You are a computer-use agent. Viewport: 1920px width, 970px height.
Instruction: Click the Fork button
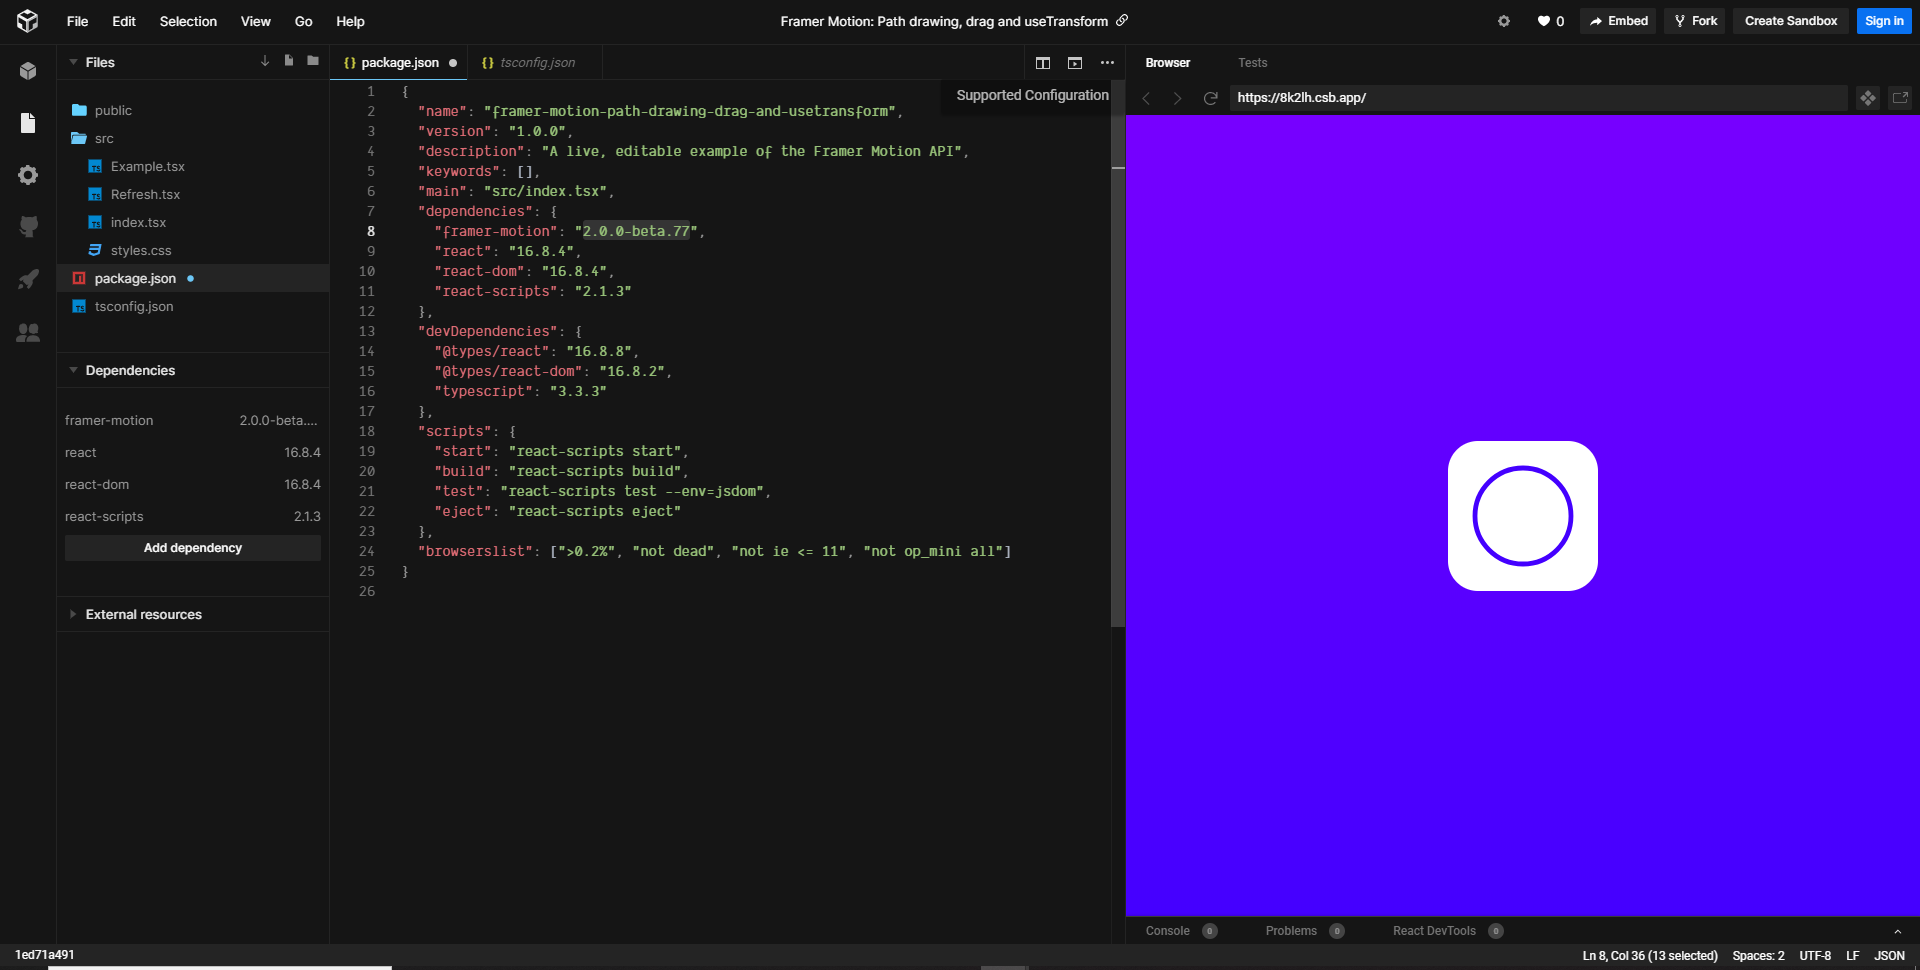(x=1695, y=21)
